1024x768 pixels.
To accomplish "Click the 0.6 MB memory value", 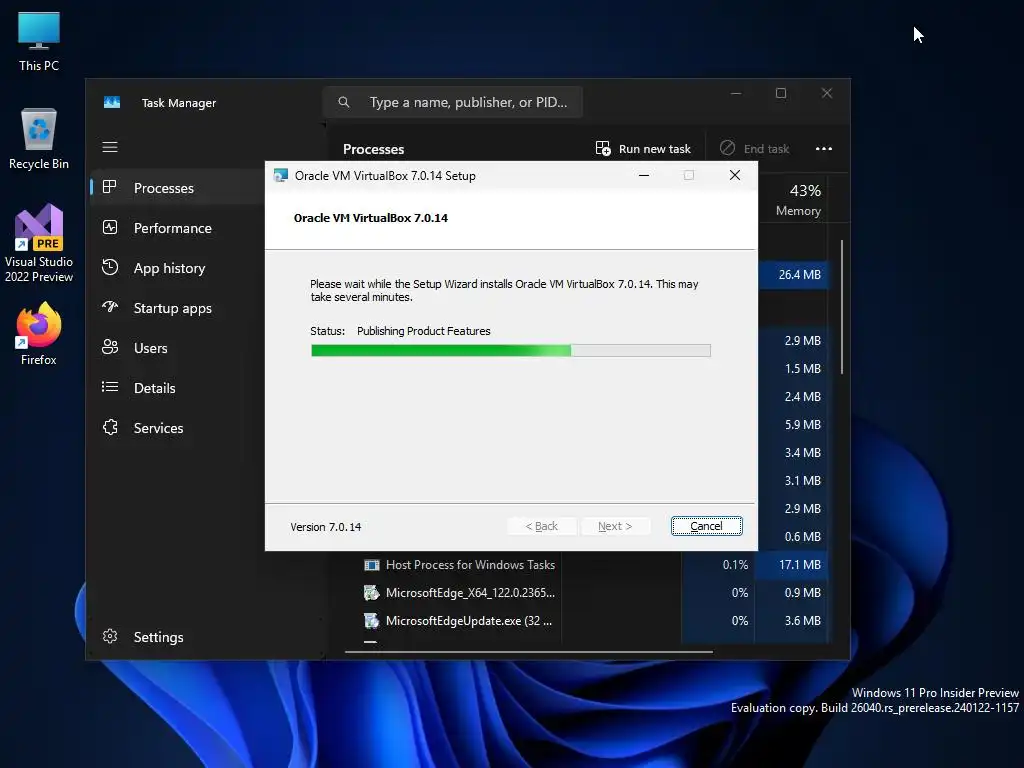I will point(803,537).
